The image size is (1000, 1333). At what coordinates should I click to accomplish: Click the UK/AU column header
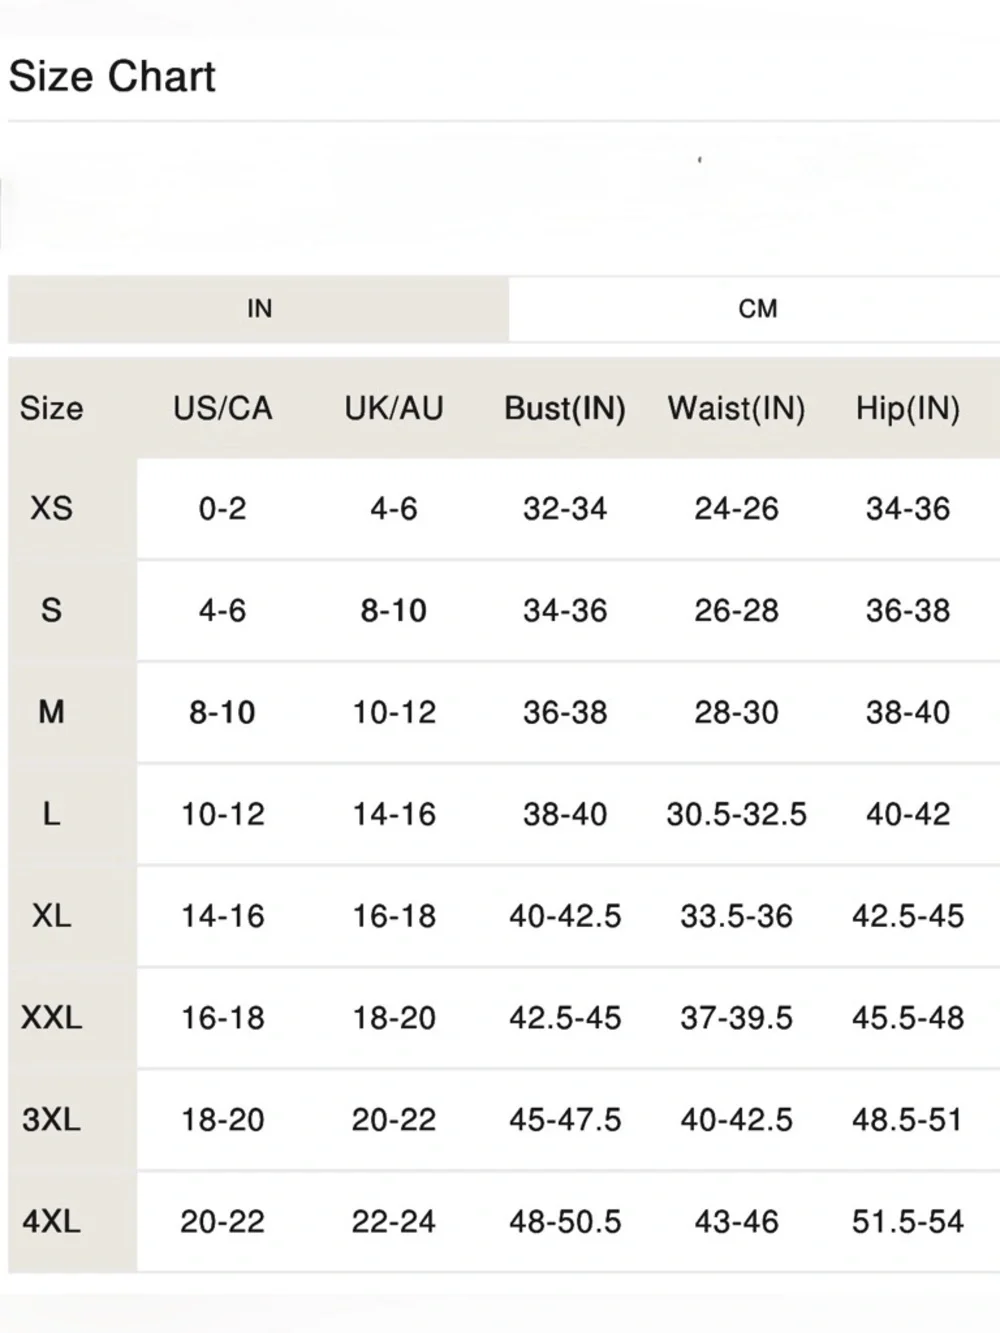pyautogui.click(x=394, y=408)
